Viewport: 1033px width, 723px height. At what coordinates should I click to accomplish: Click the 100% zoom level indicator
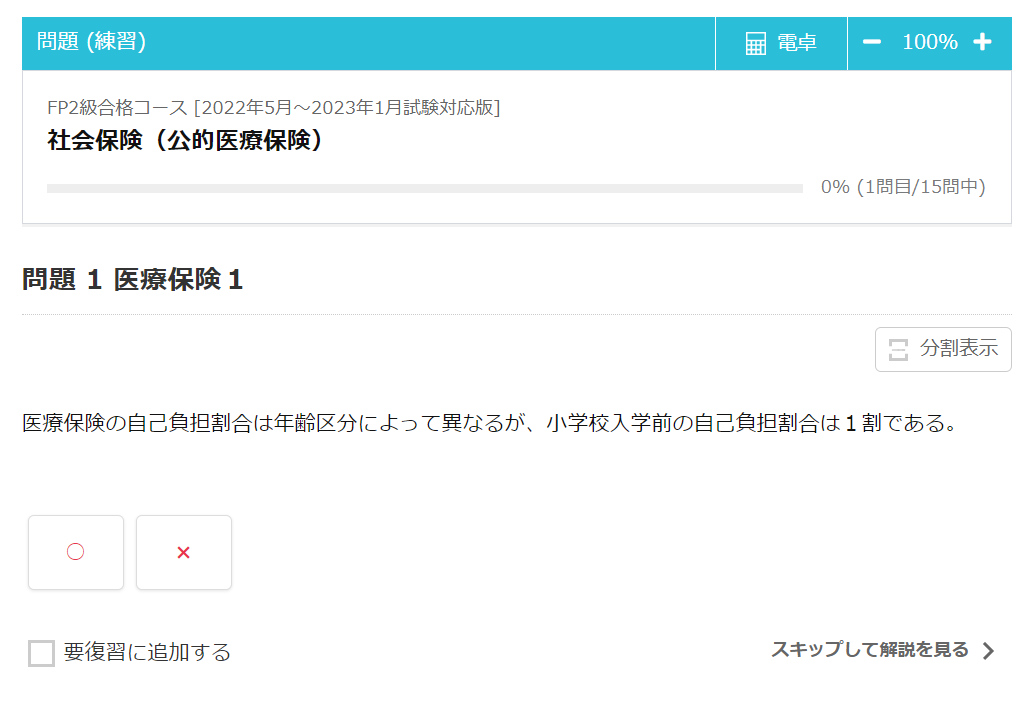[x=929, y=42]
